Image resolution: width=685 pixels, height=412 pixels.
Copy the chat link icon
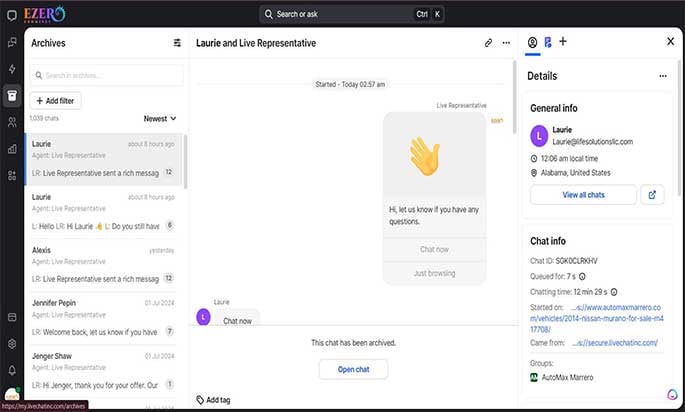coord(488,43)
